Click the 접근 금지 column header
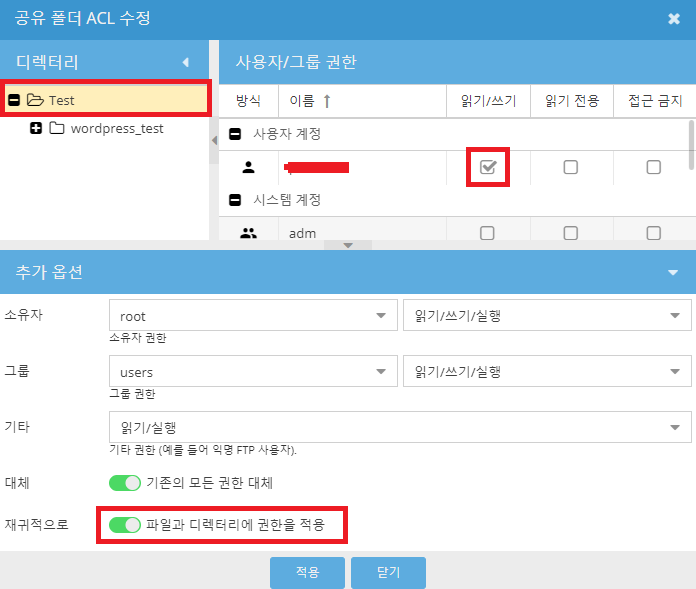The width and height of the screenshot is (696, 589). tap(655, 101)
